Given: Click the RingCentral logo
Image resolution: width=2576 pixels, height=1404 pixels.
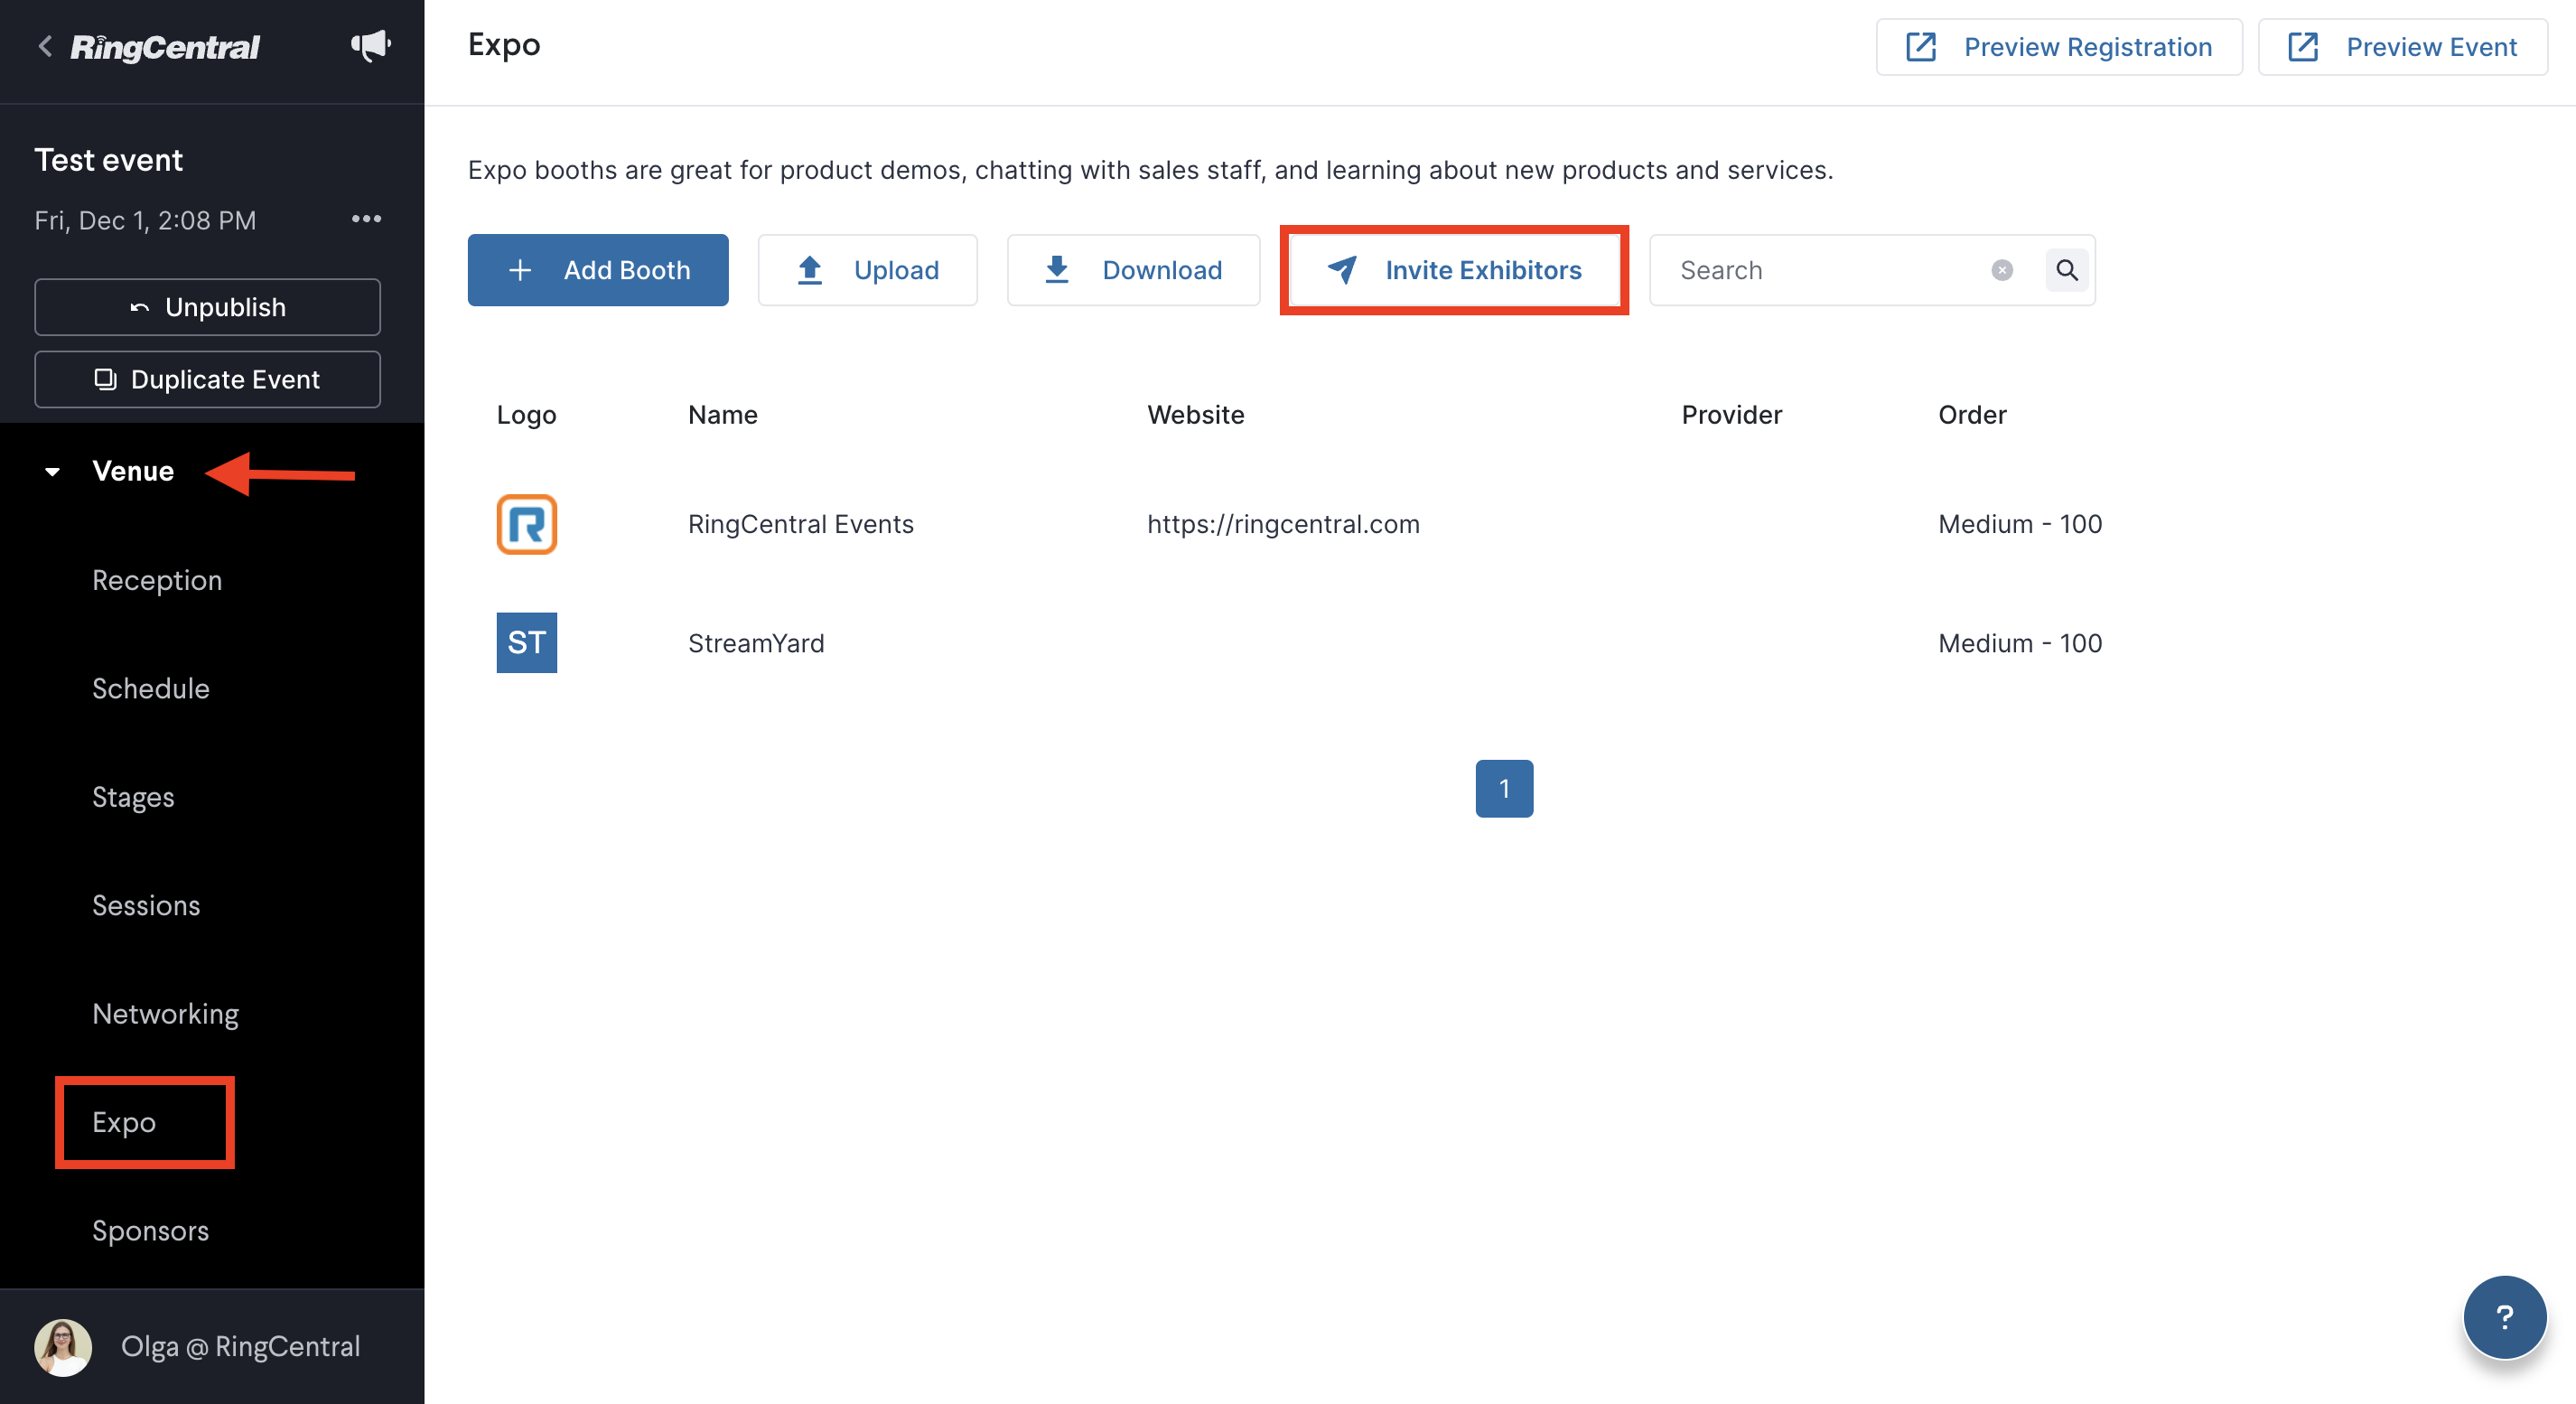Looking at the screenshot, I should [165, 47].
